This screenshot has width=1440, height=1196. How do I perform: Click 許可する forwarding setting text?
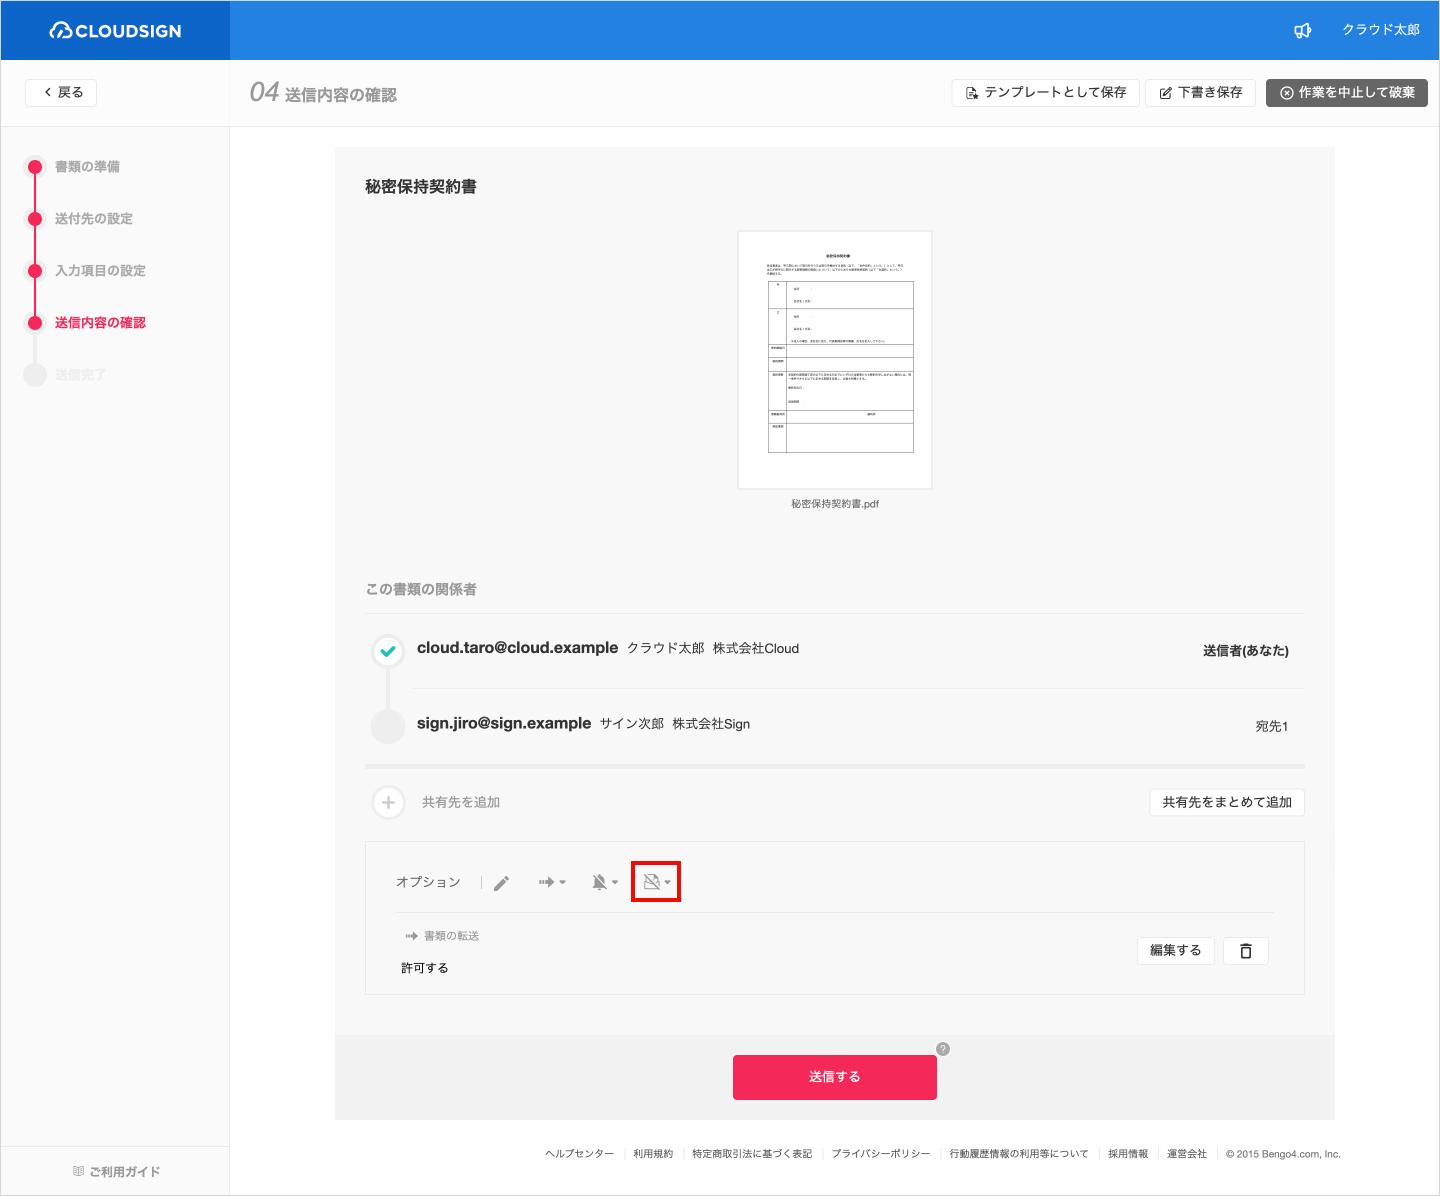point(425,968)
